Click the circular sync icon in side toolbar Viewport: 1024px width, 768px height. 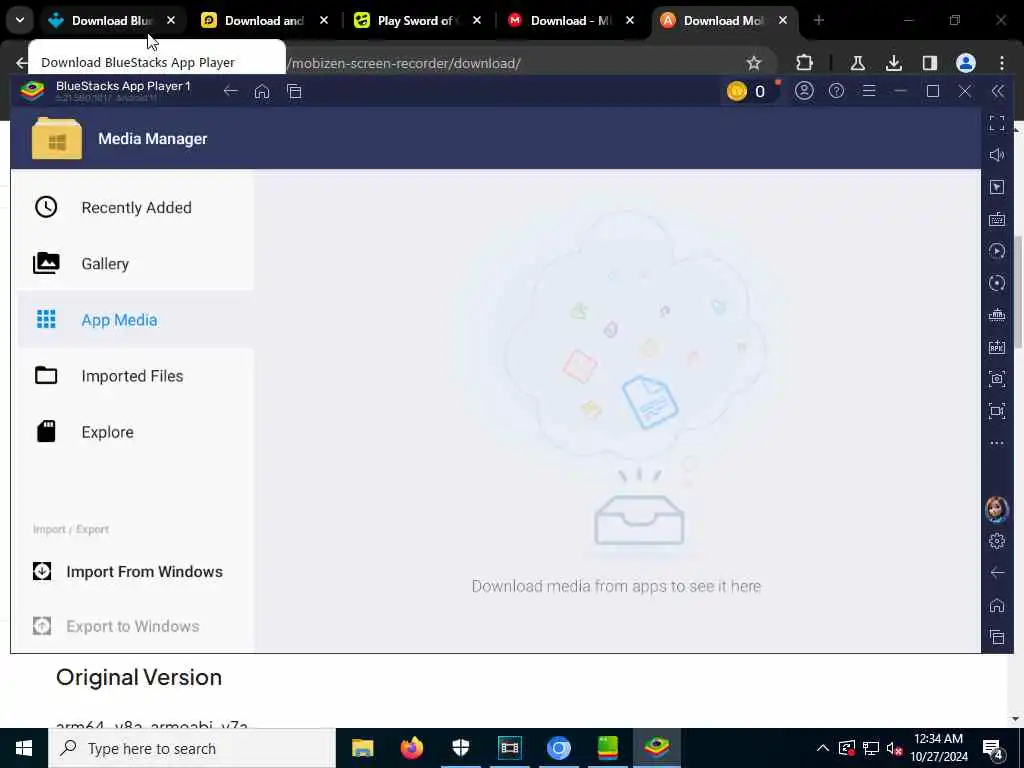997,283
